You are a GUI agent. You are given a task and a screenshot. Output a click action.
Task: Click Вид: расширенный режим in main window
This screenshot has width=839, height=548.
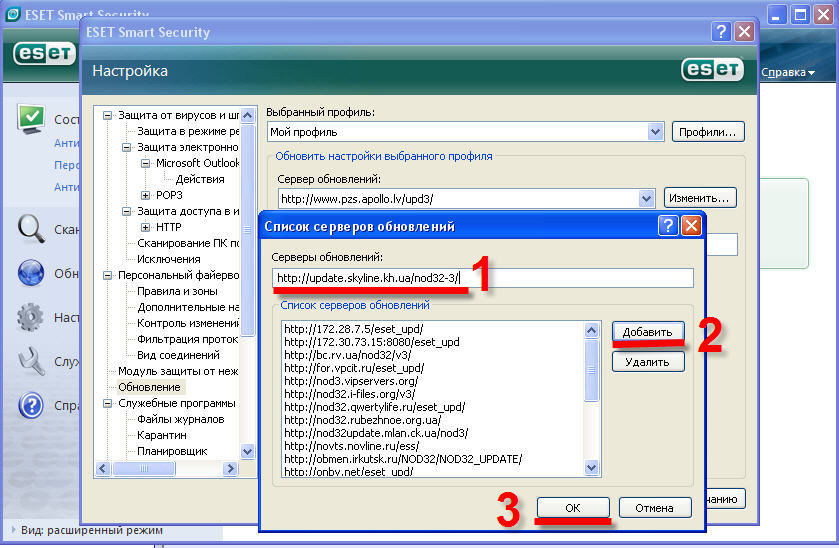click(91, 530)
